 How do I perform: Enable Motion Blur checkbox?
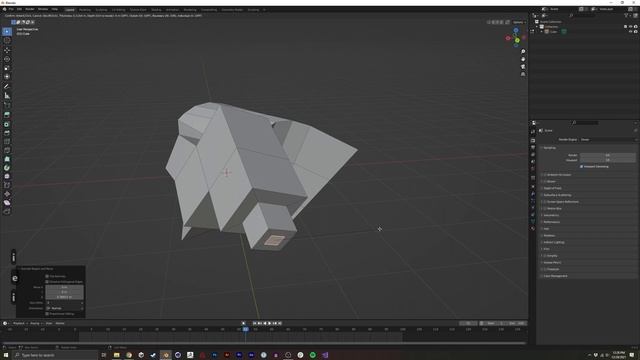[545, 209]
